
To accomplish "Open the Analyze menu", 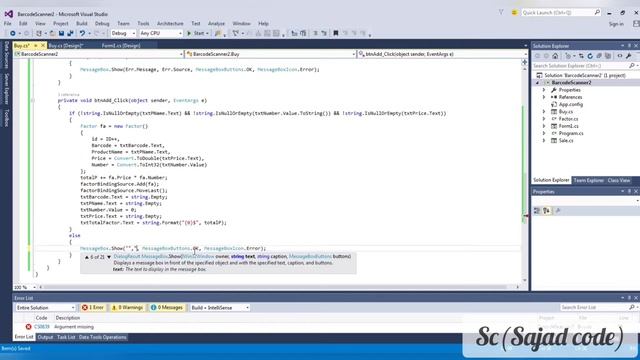I will 216,24.
